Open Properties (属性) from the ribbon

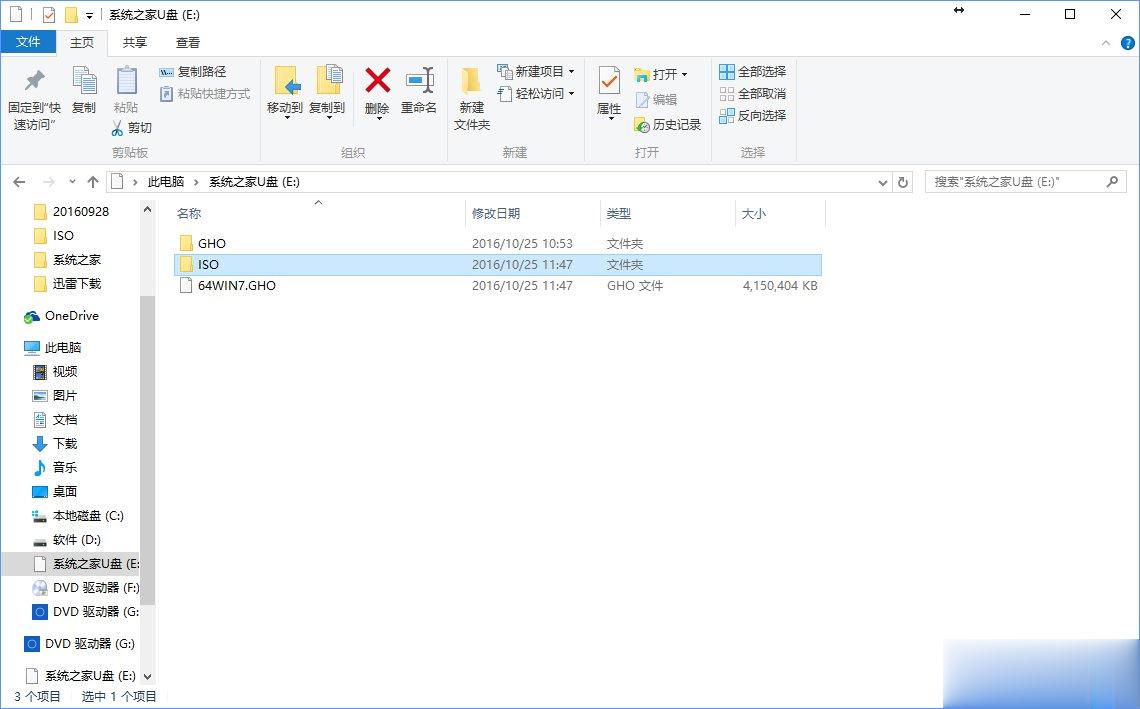pyautogui.click(x=609, y=93)
